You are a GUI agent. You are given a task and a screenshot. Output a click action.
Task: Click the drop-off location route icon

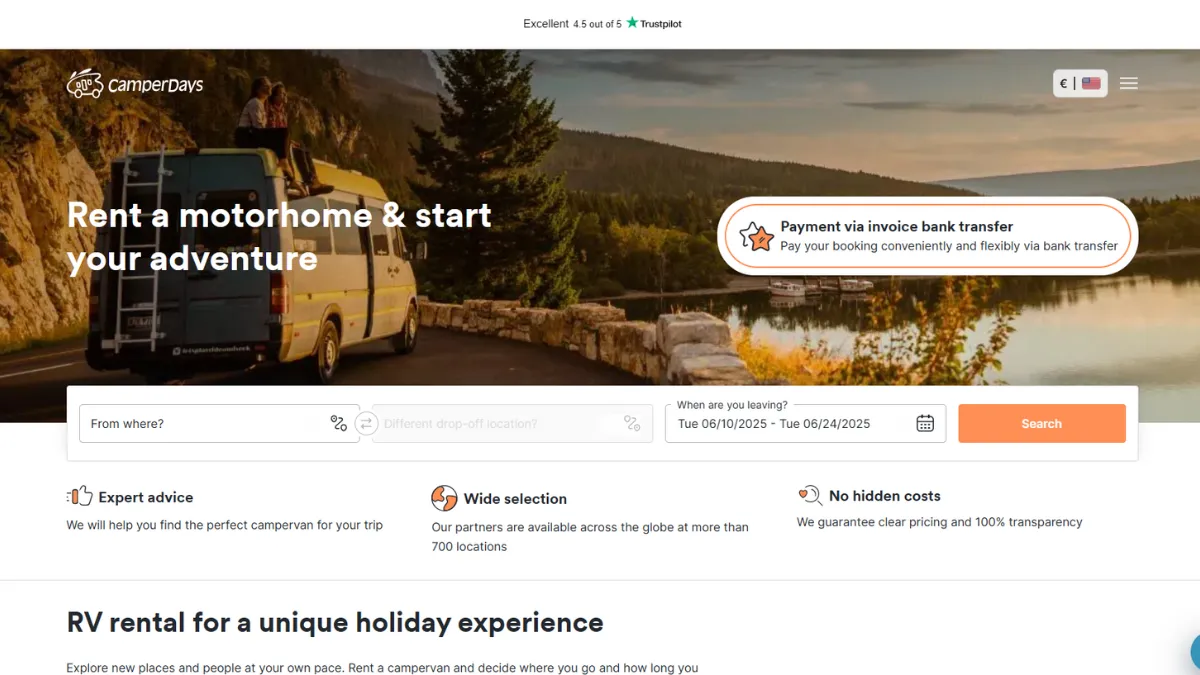(x=632, y=424)
